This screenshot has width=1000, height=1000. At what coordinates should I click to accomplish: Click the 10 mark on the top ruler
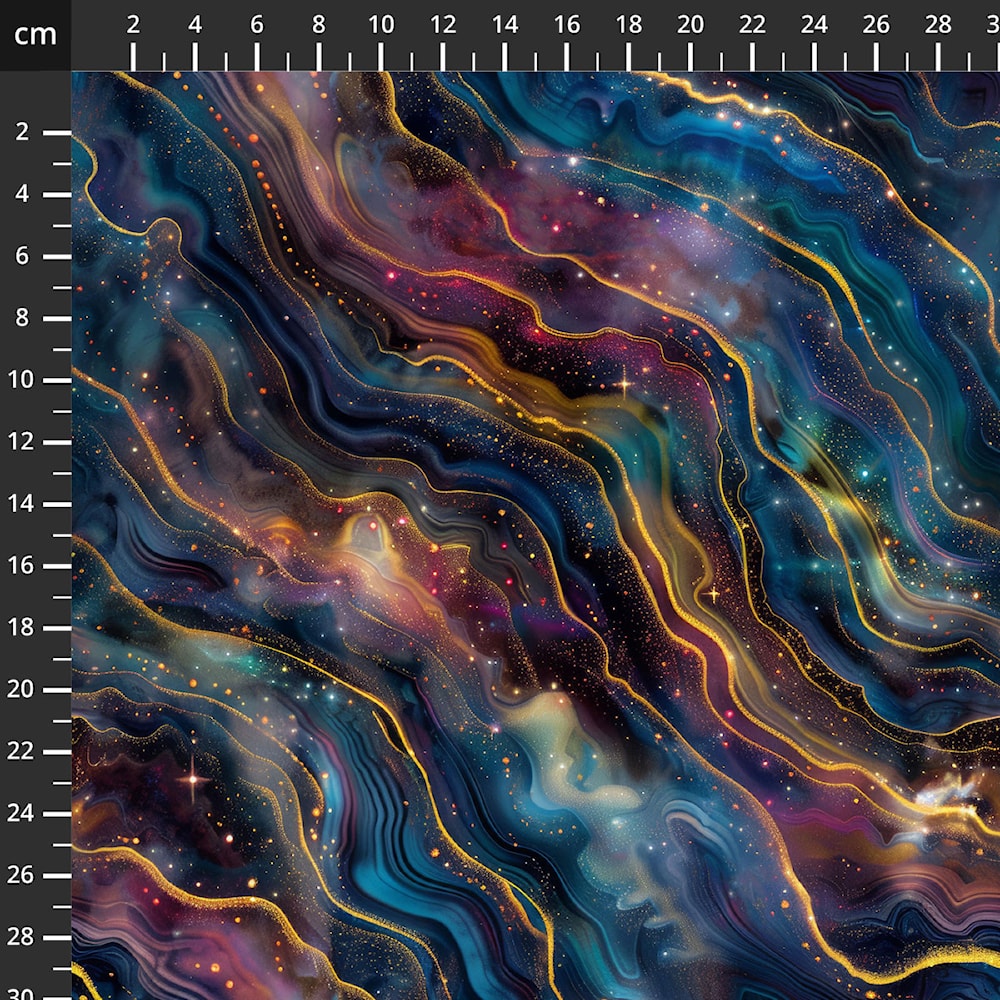tap(381, 26)
